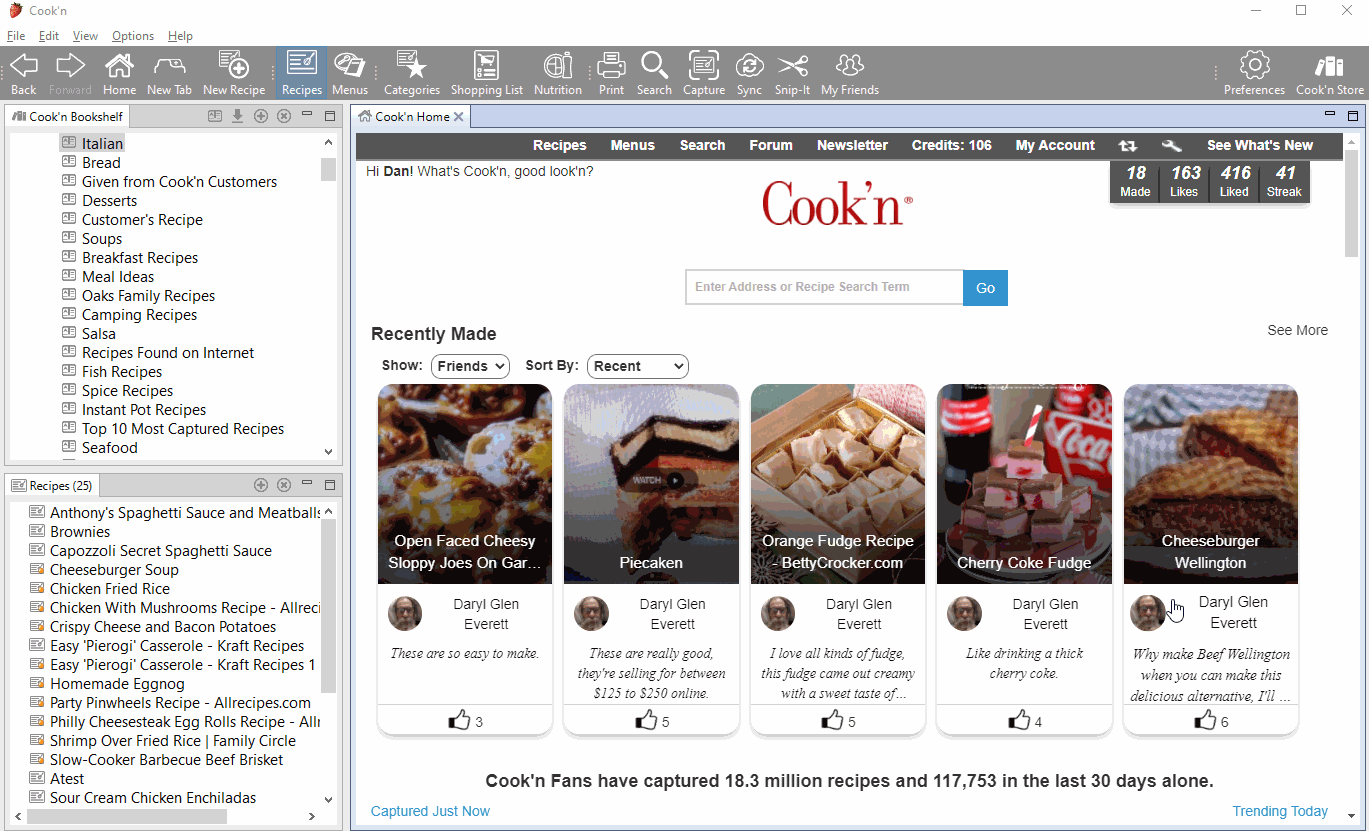1369x831 pixels.
Task: Select the Instant Pot Recipes cookbook
Action: click(144, 410)
